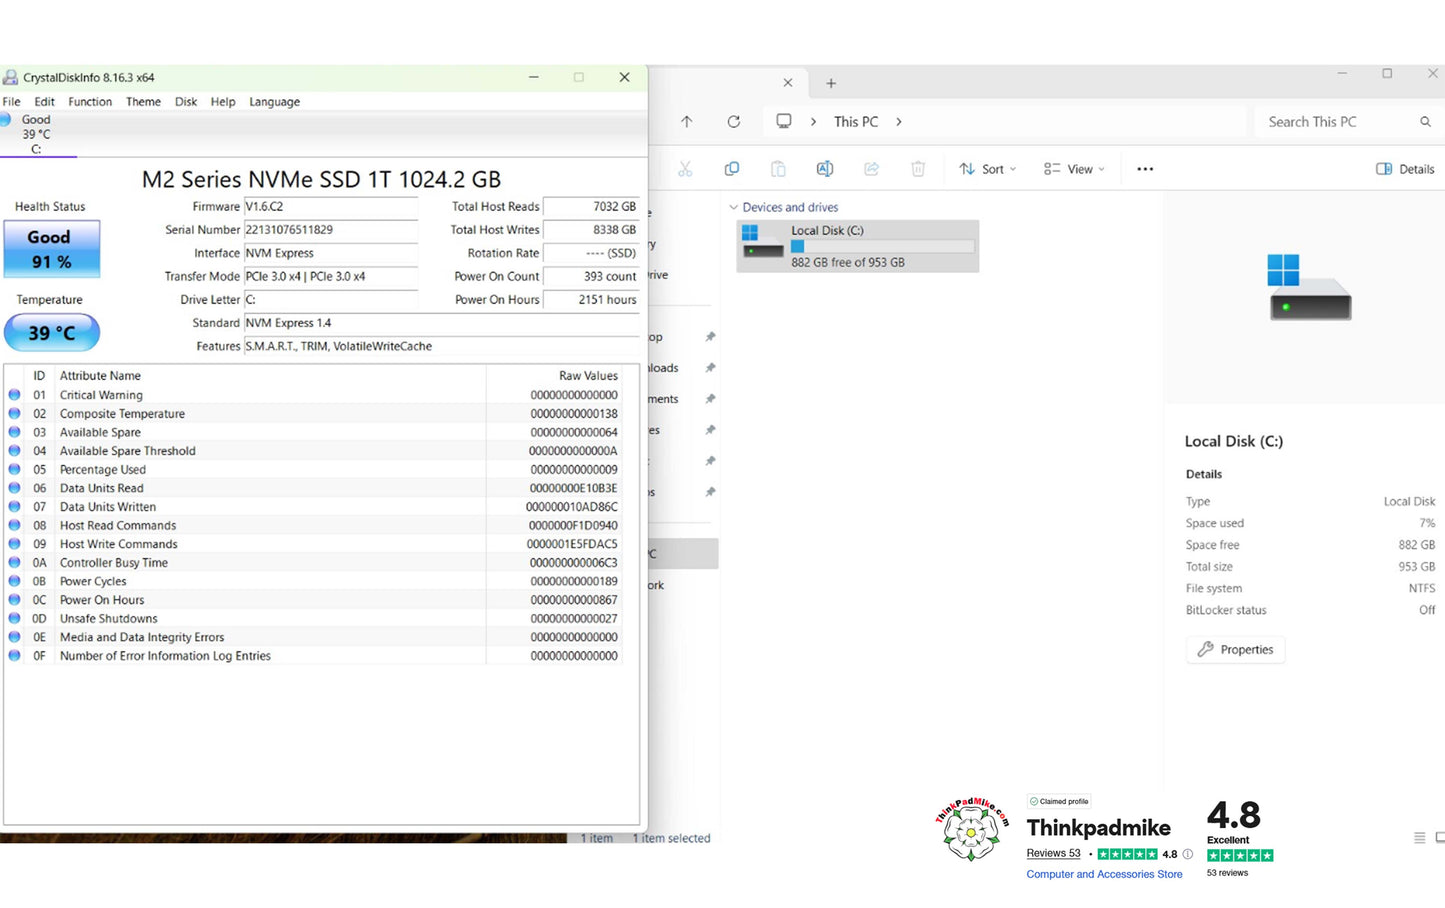Viewport: 1445px width, 908px height.
Task: Expand the chevron after This PC breadcrumb
Action: tap(899, 122)
